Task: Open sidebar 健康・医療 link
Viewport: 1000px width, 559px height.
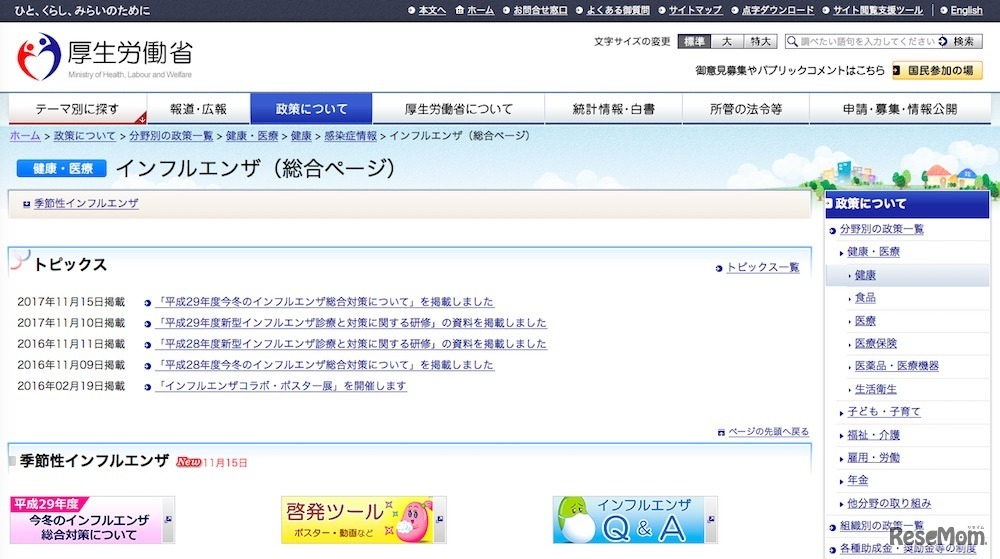Action: [873, 252]
